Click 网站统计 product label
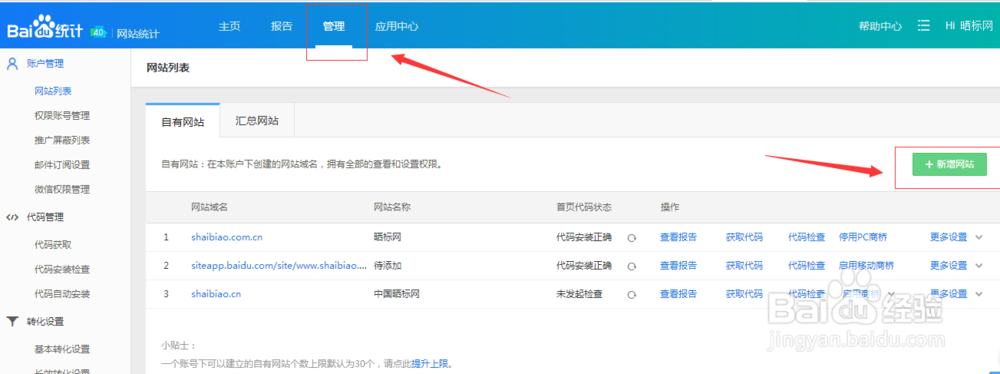Screen dimensions: 1000x374 (138, 33)
